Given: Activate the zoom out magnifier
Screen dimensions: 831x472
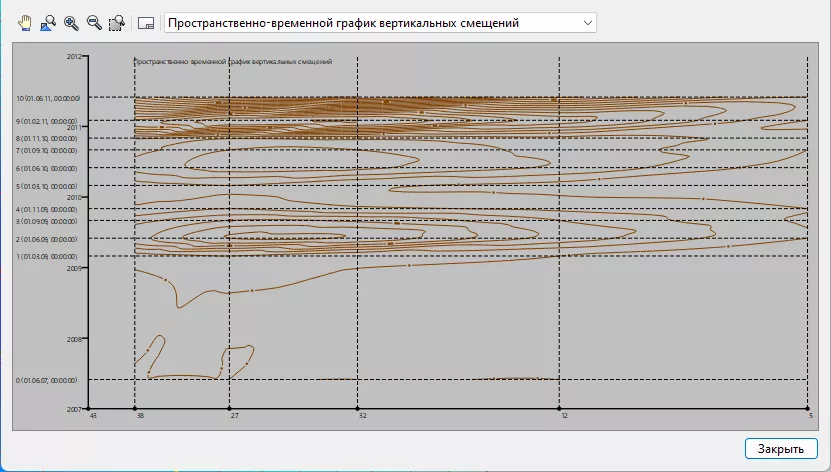Looking at the screenshot, I should click(93, 22).
